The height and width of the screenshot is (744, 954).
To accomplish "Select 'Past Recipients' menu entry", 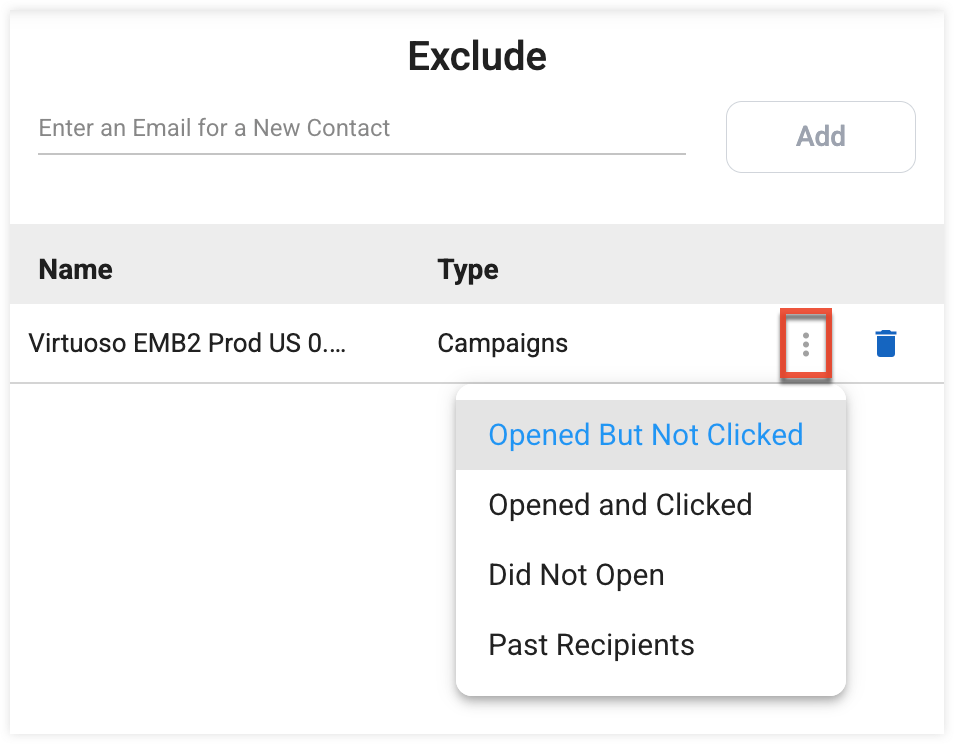I will point(650,645).
